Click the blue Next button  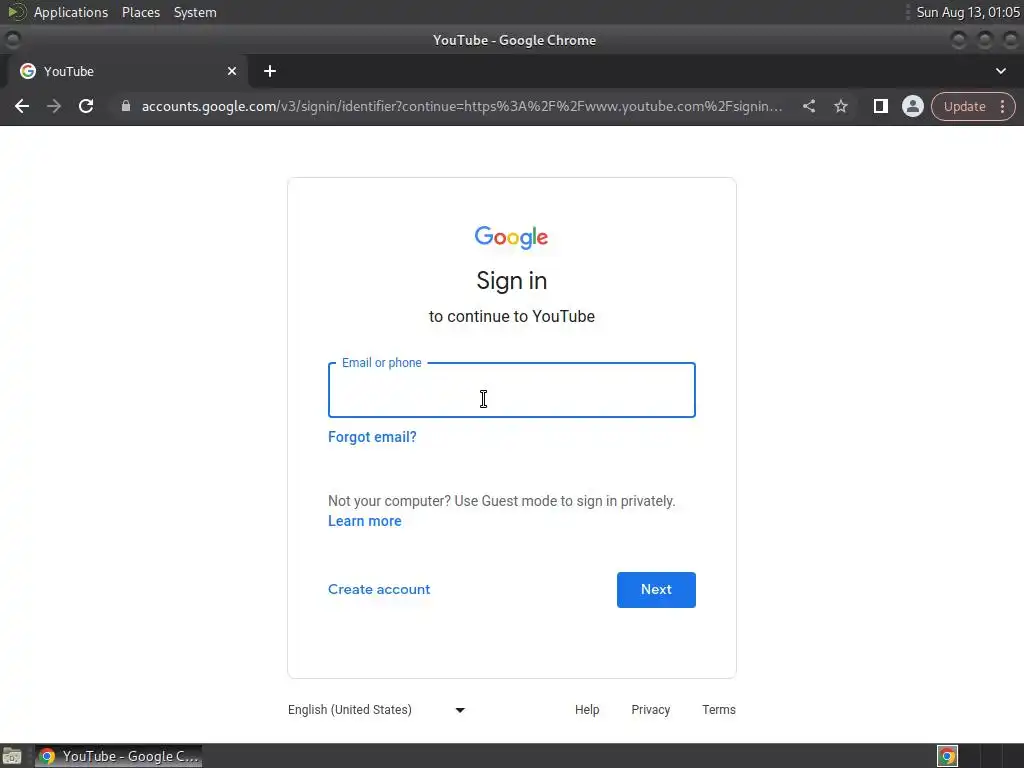[656, 590]
